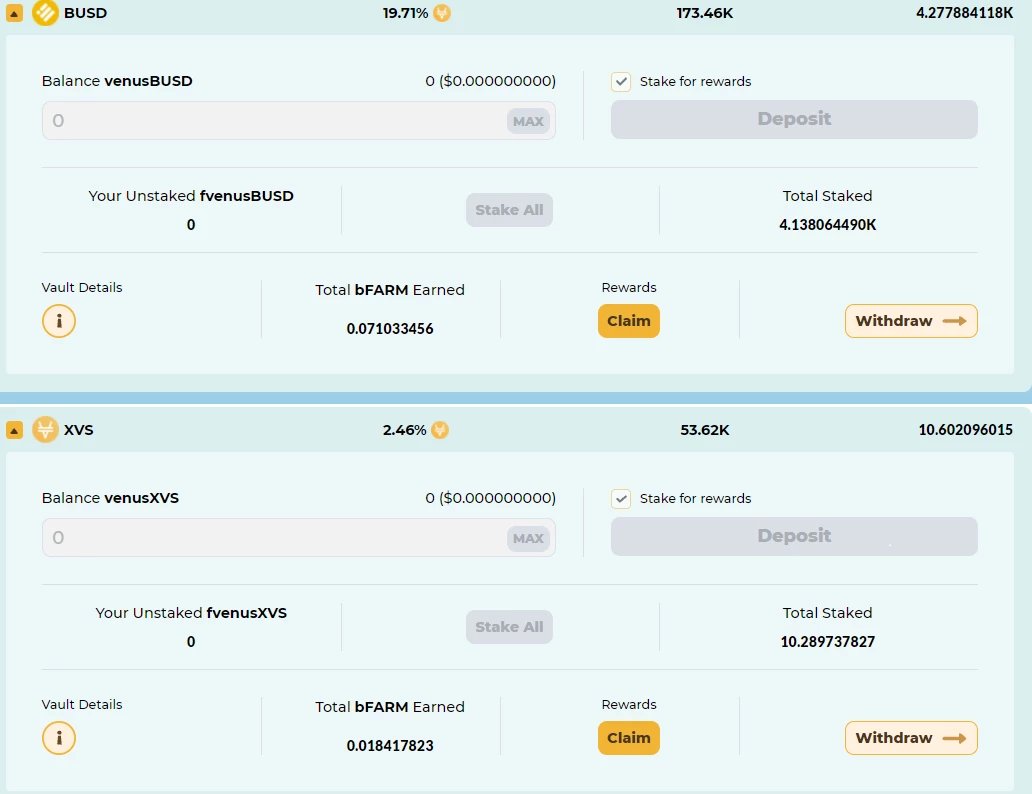The image size is (1032, 794).
Task: Open the BUSD Vault Details info icon
Action: [x=59, y=321]
